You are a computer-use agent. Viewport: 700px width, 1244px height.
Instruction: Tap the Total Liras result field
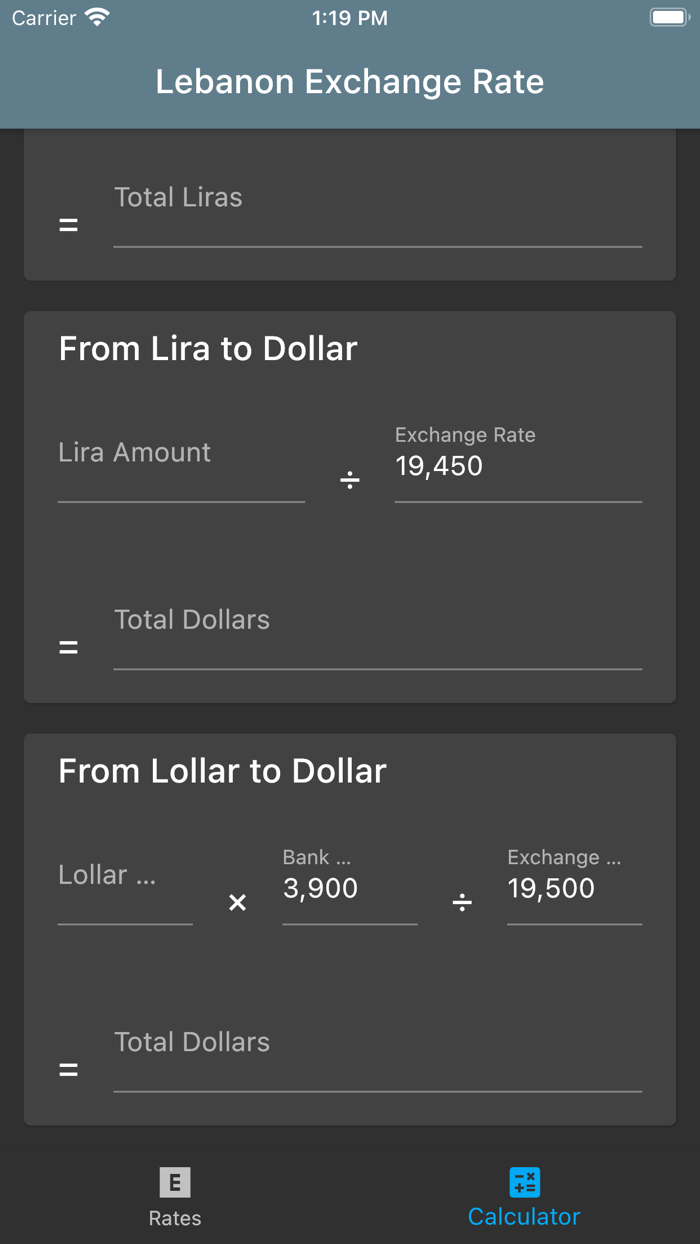377,213
